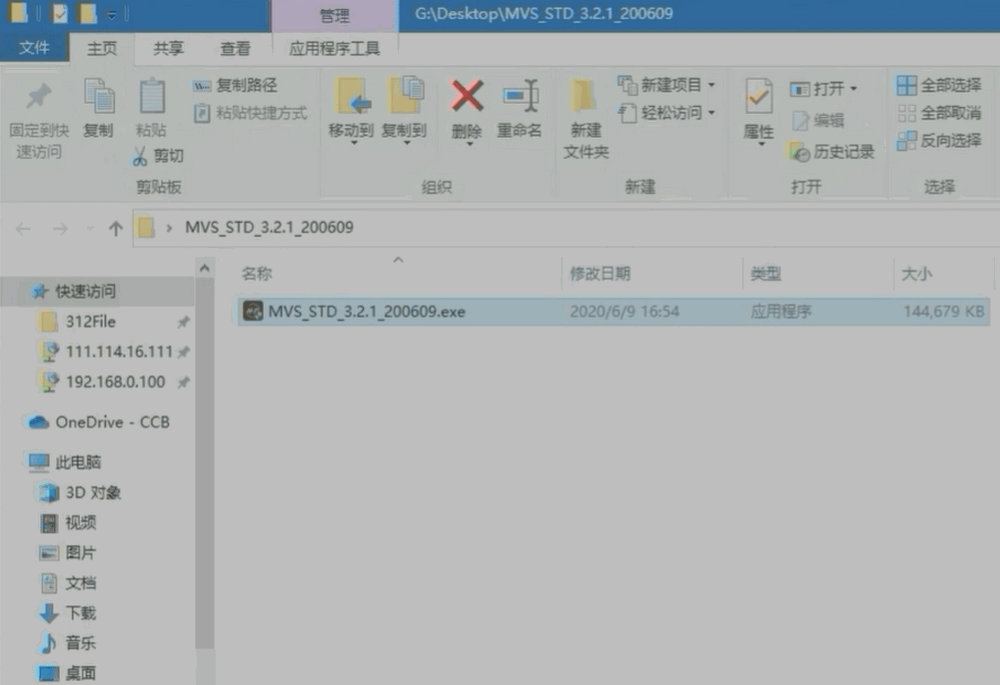Open the View ribbon tab
This screenshot has width=1000, height=685.
tap(235, 48)
